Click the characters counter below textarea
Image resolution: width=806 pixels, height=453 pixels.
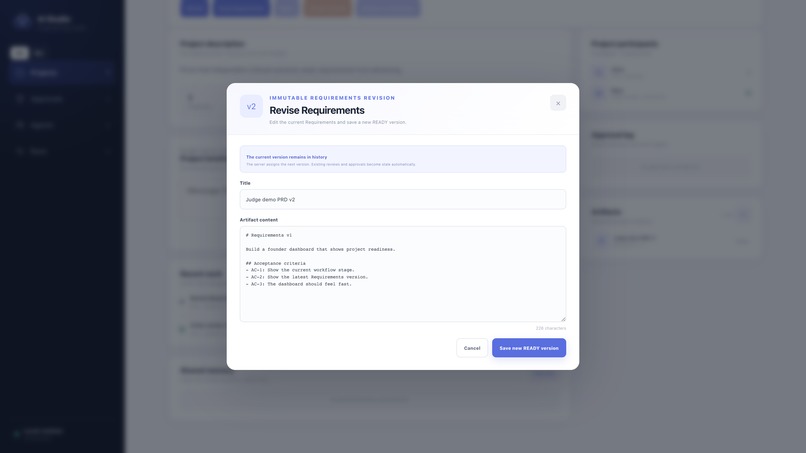(551, 328)
